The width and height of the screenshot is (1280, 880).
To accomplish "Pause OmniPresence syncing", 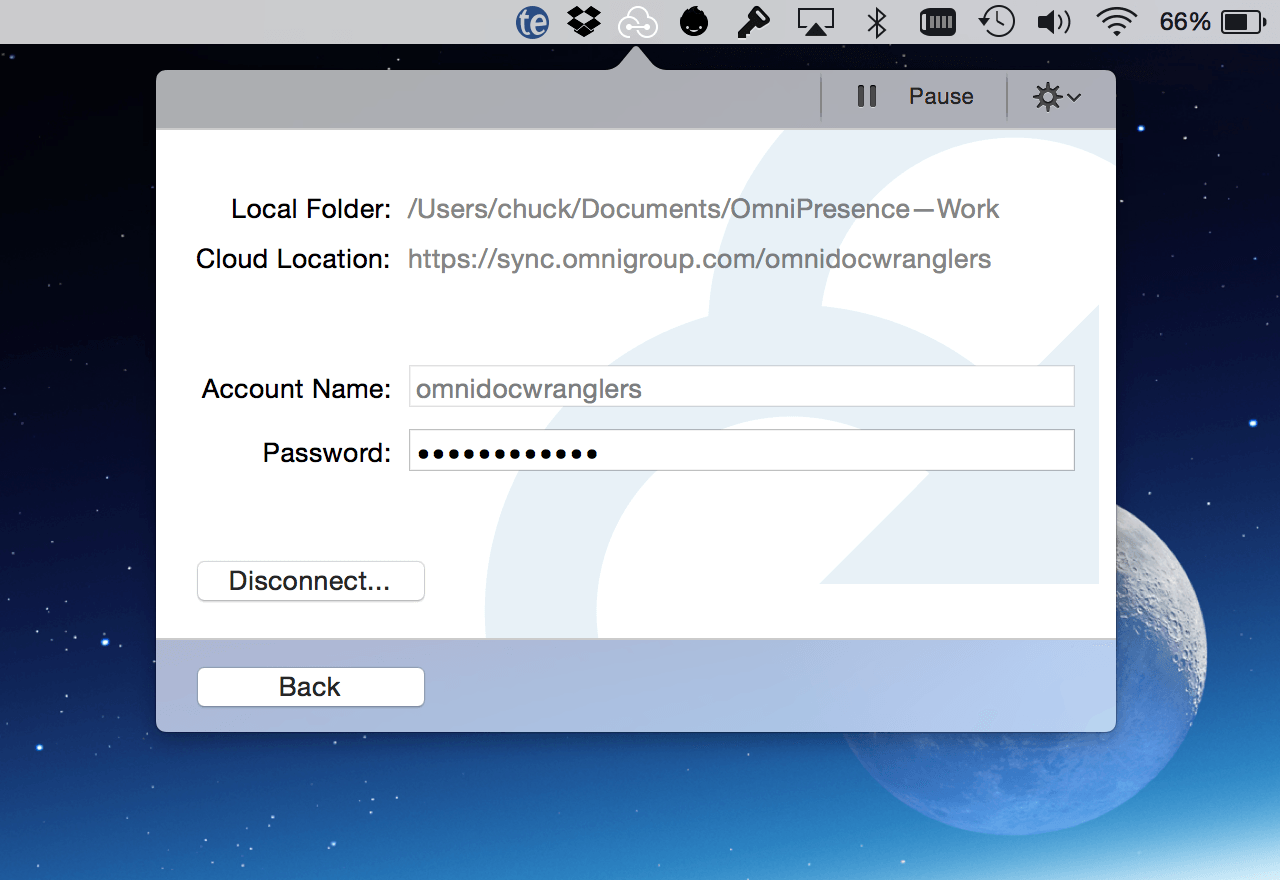I will (915, 97).
